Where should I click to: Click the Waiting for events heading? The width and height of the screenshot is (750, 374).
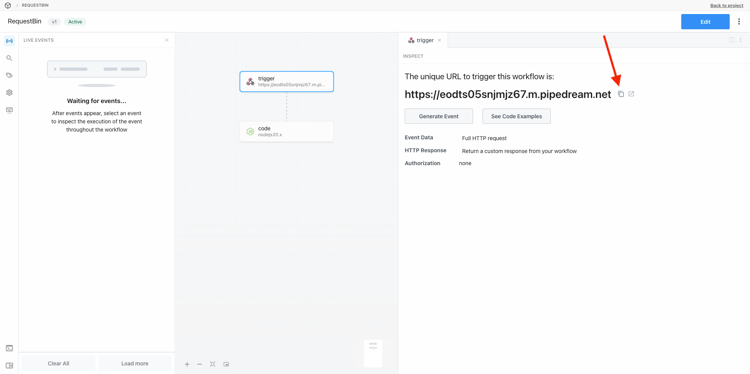(97, 101)
